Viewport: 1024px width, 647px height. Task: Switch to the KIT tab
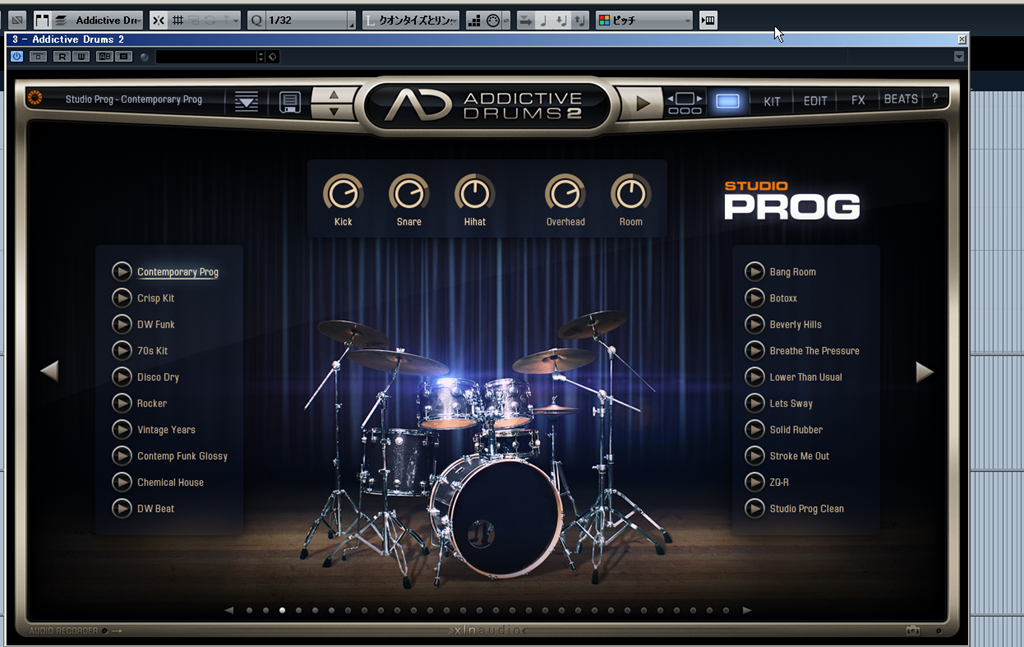pos(772,101)
